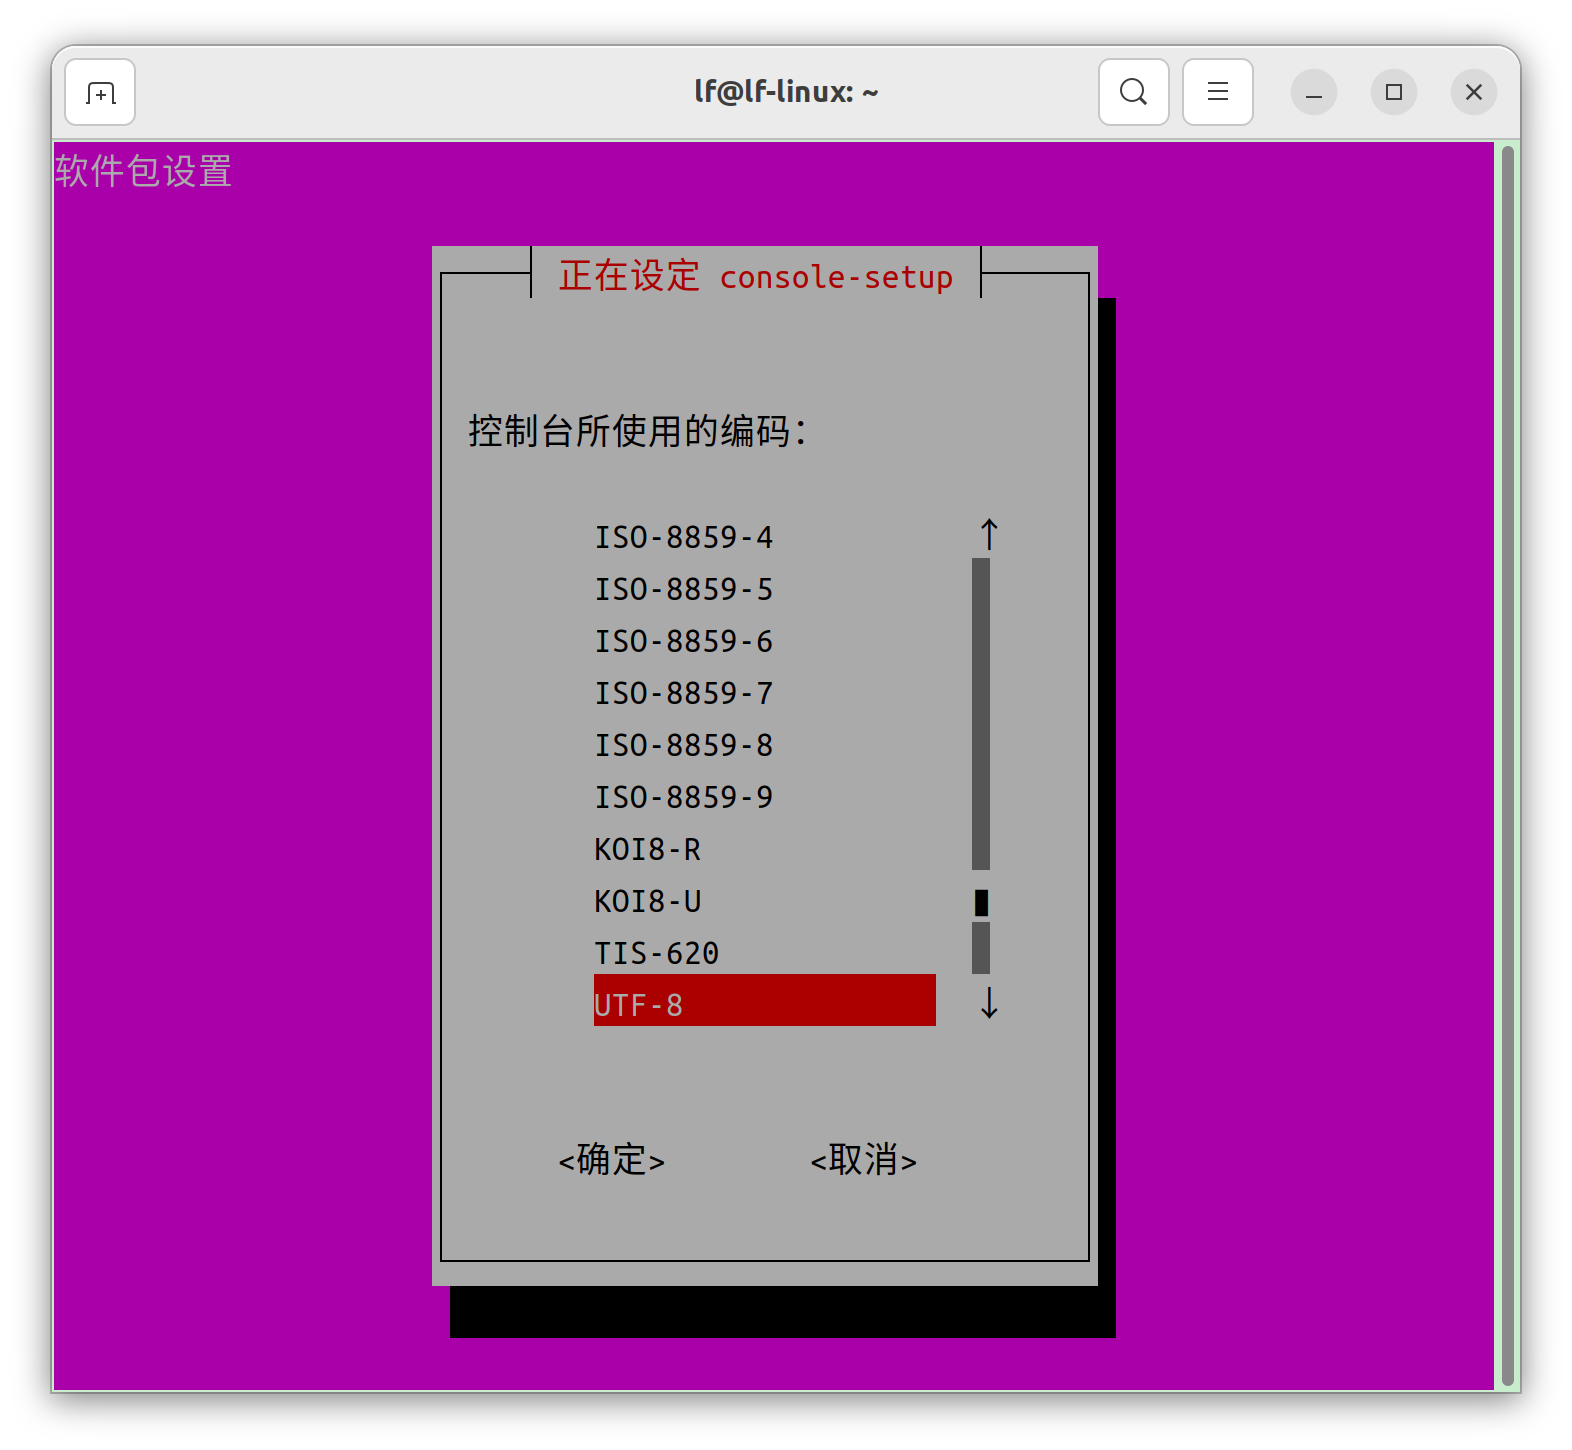Image resolution: width=1572 pixels, height=1450 pixels.
Task: Select ISO-8859-8 encoding
Action: [x=765, y=745]
